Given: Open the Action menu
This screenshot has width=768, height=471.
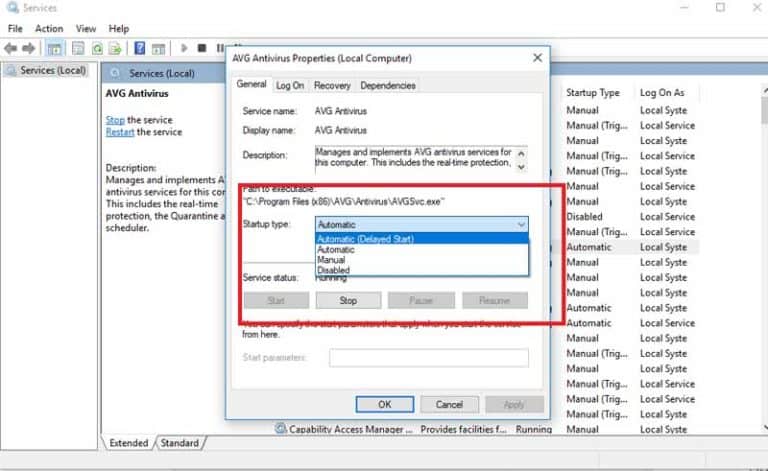Looking at the screenshot, I should [x=49, y=28].
